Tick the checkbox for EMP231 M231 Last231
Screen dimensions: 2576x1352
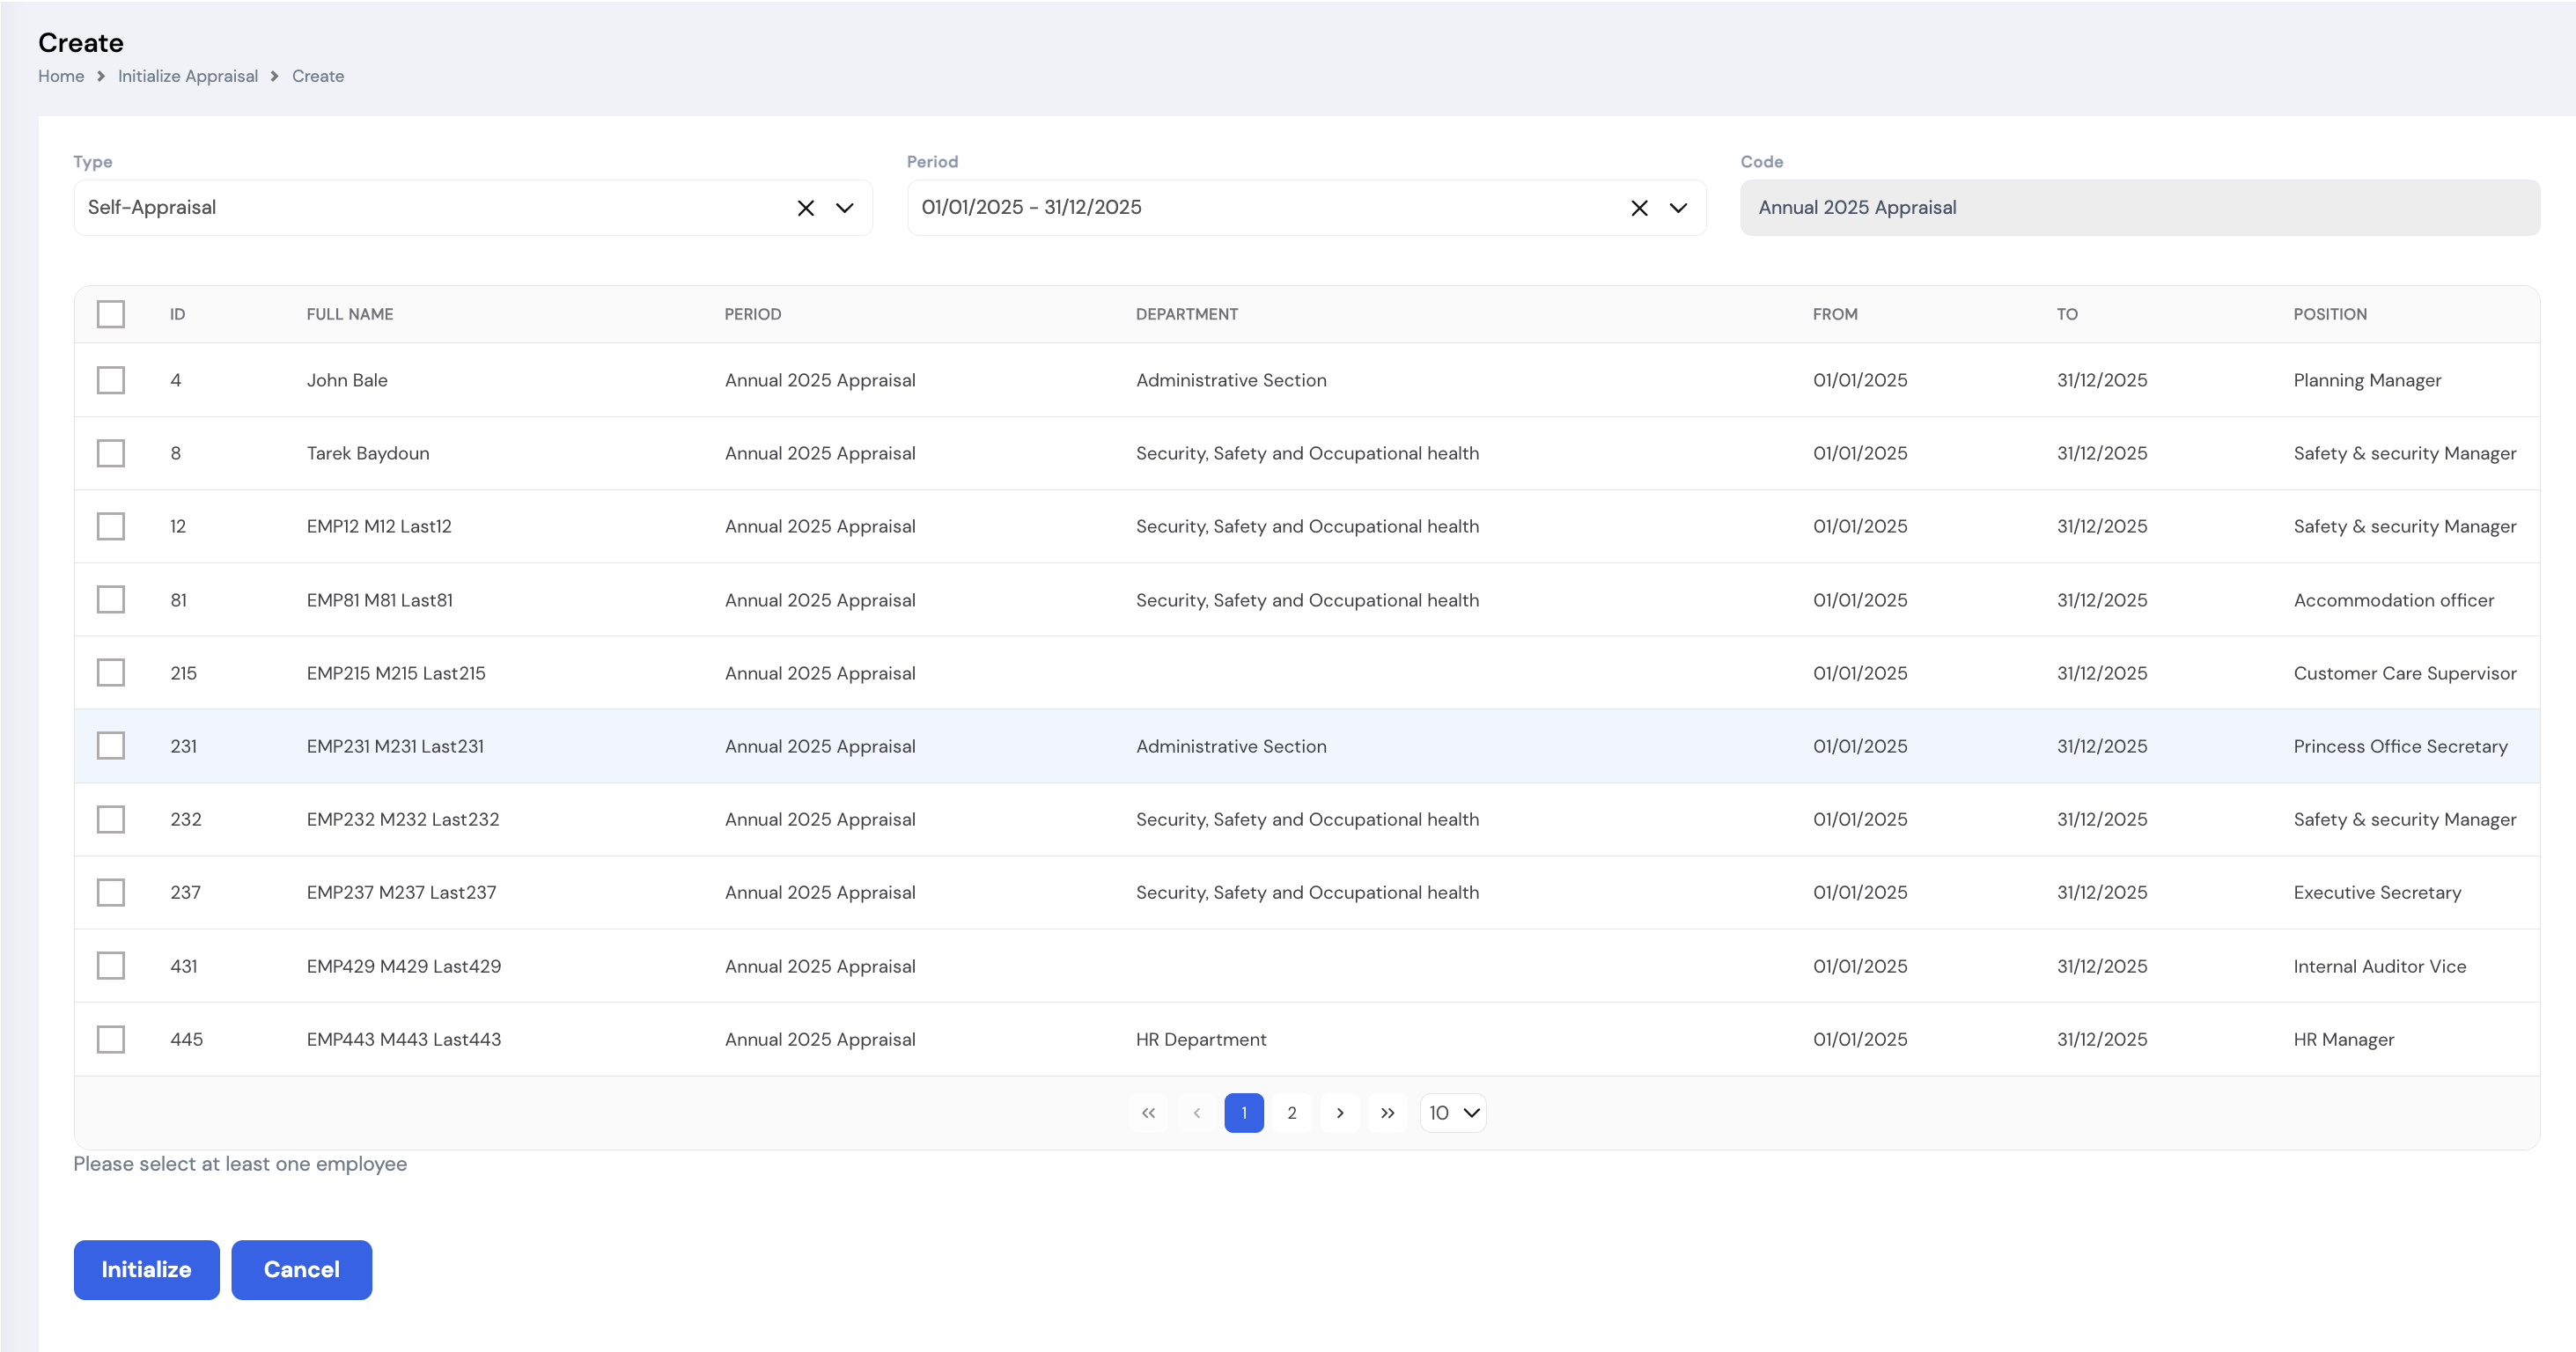(x=111, y=746)
